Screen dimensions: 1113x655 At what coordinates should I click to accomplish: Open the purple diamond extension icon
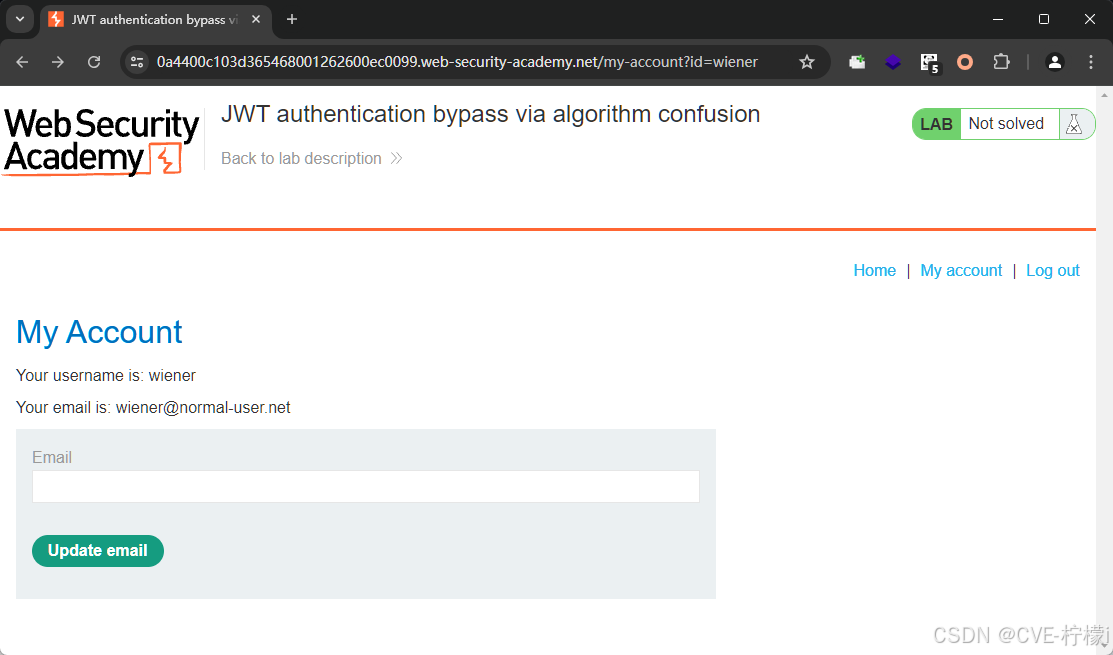893,62
